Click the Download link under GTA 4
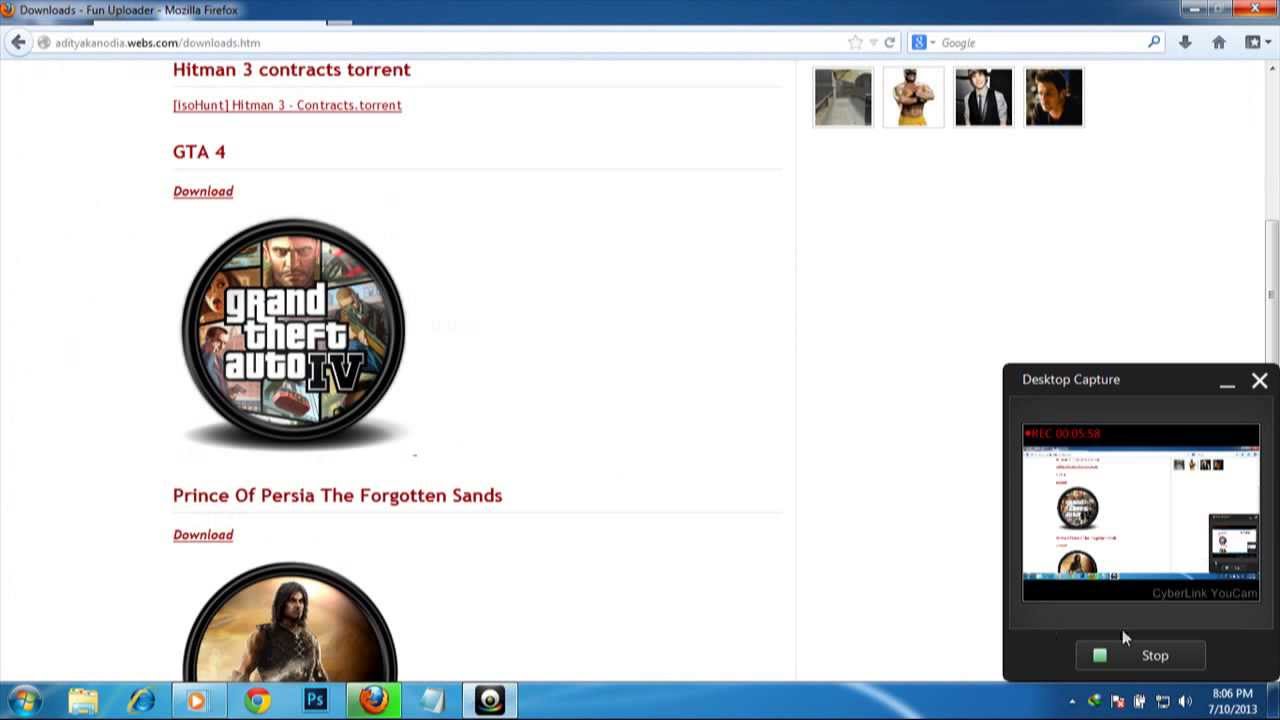This screenshot has width=1280, height=720. pyautogui.click(x=203, y=191)
